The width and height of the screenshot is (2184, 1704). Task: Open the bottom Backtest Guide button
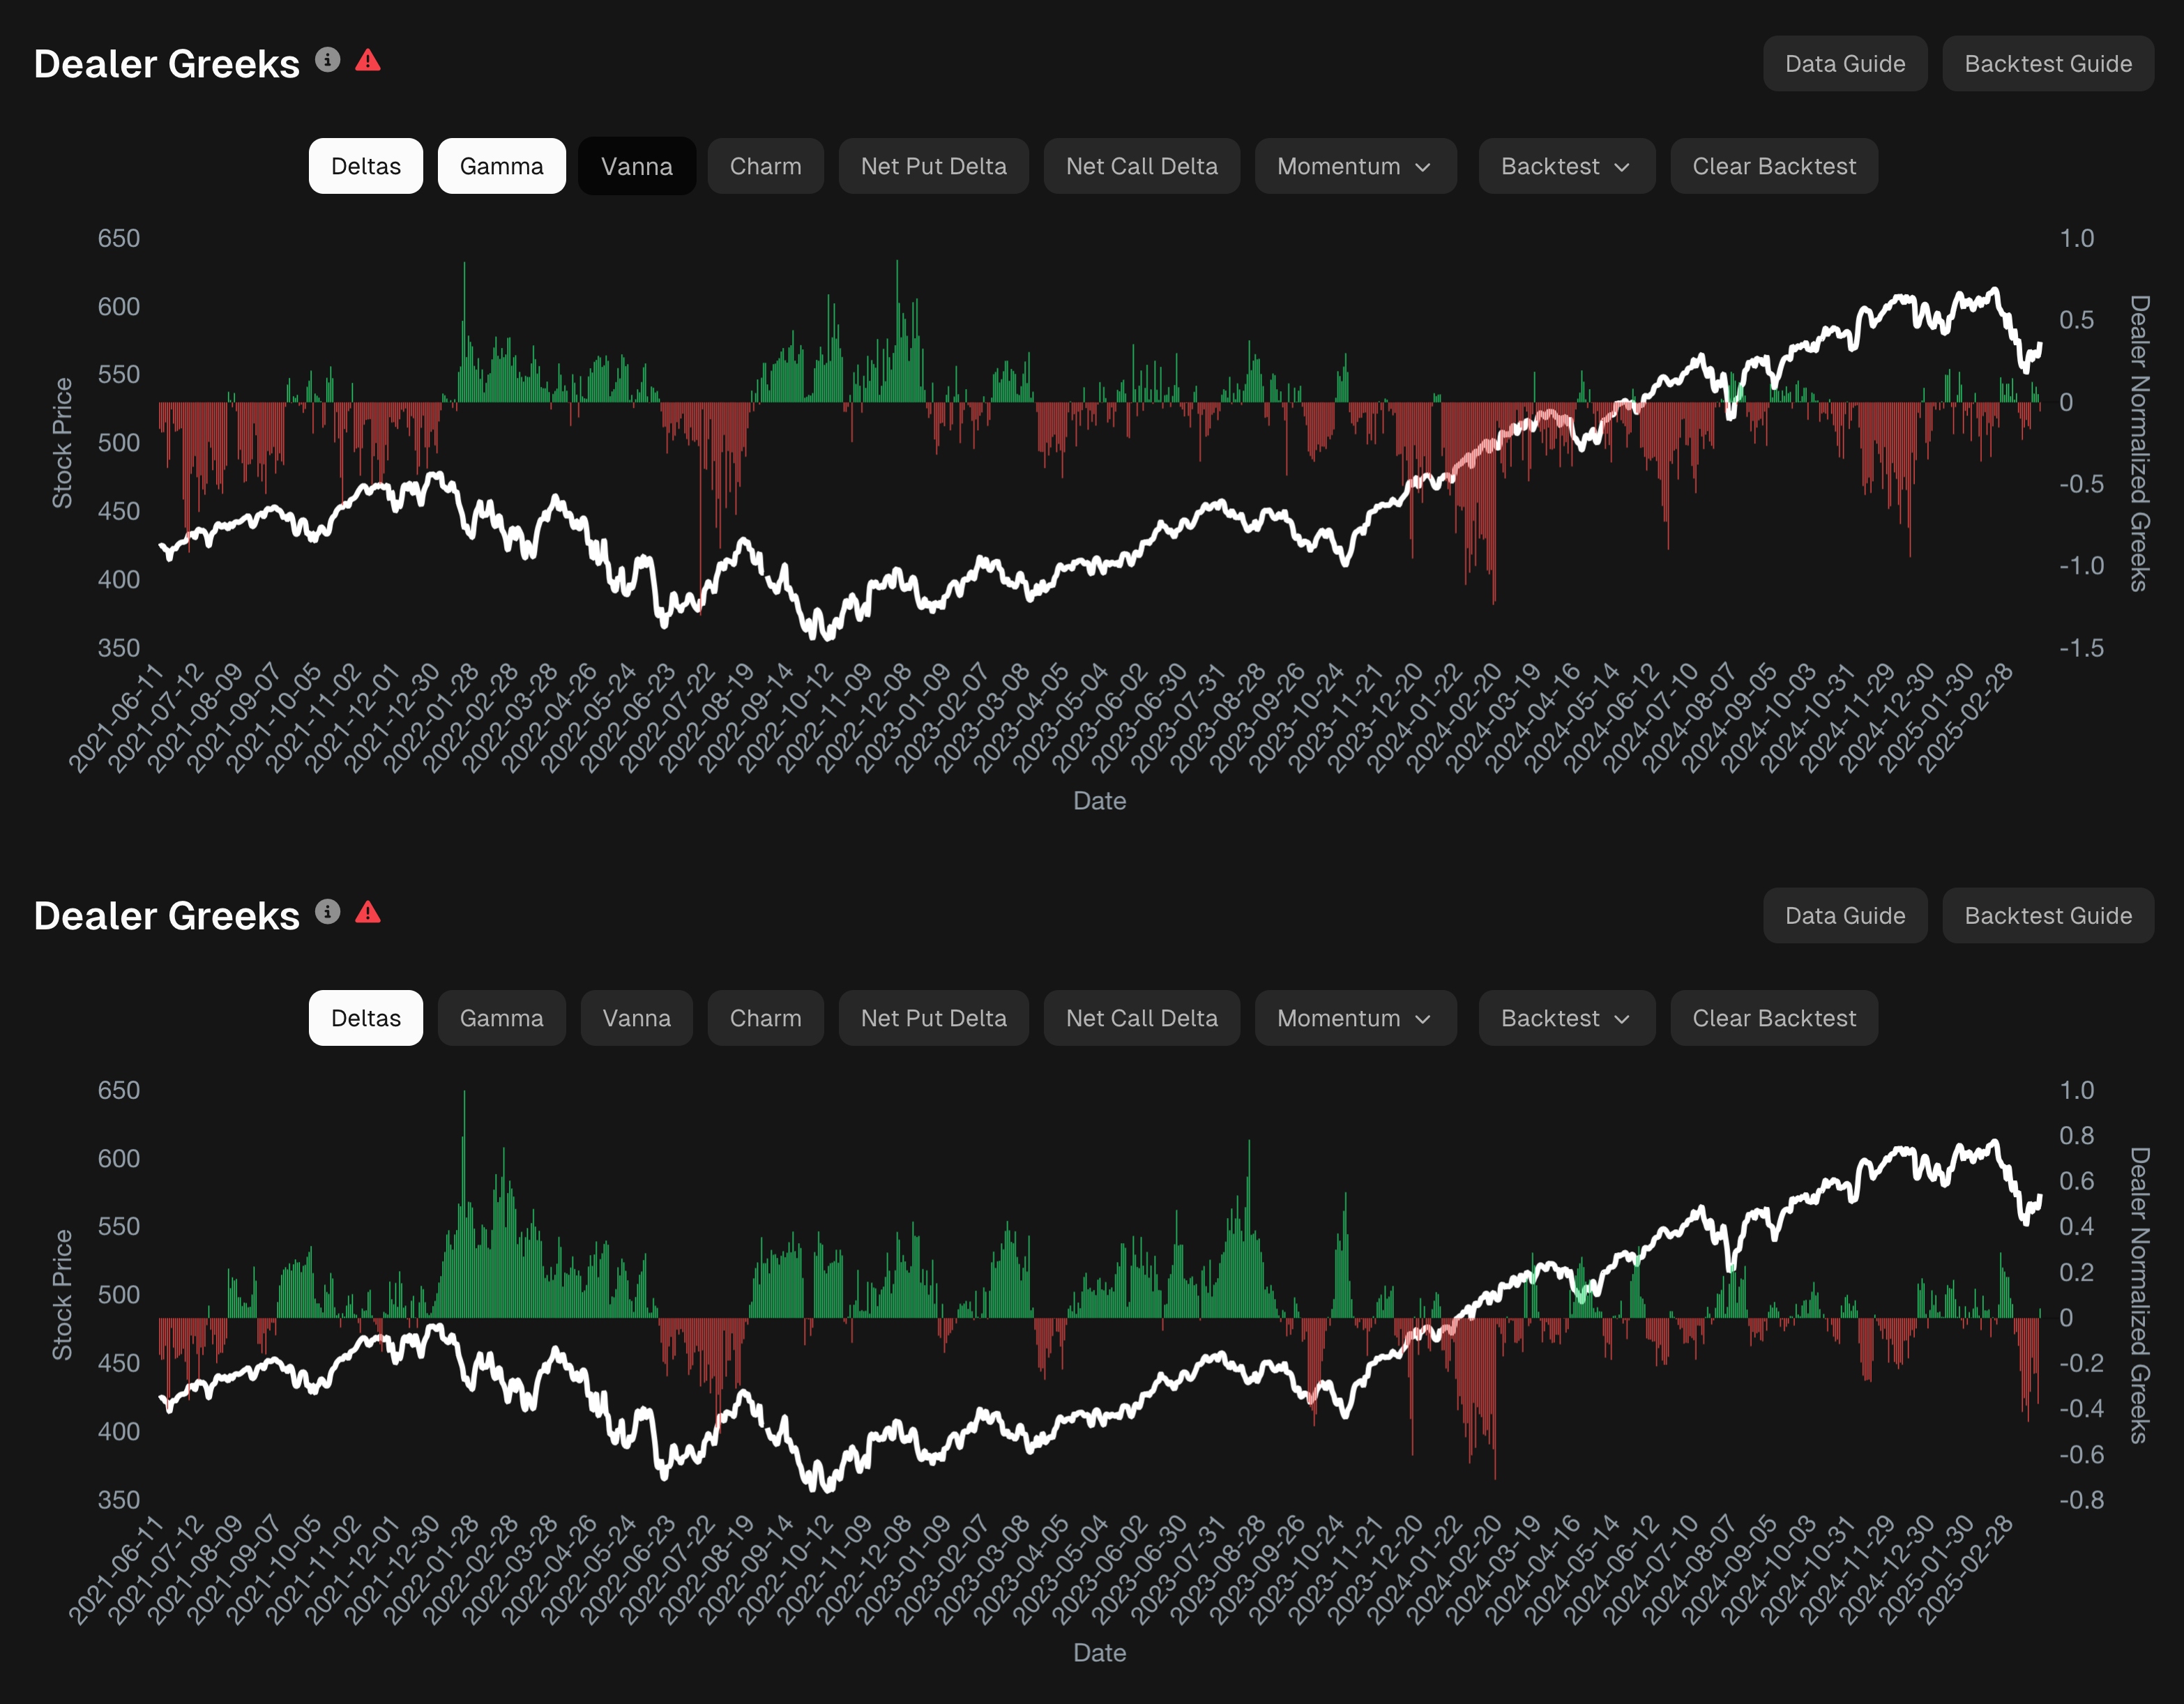tap(2047, 916)
